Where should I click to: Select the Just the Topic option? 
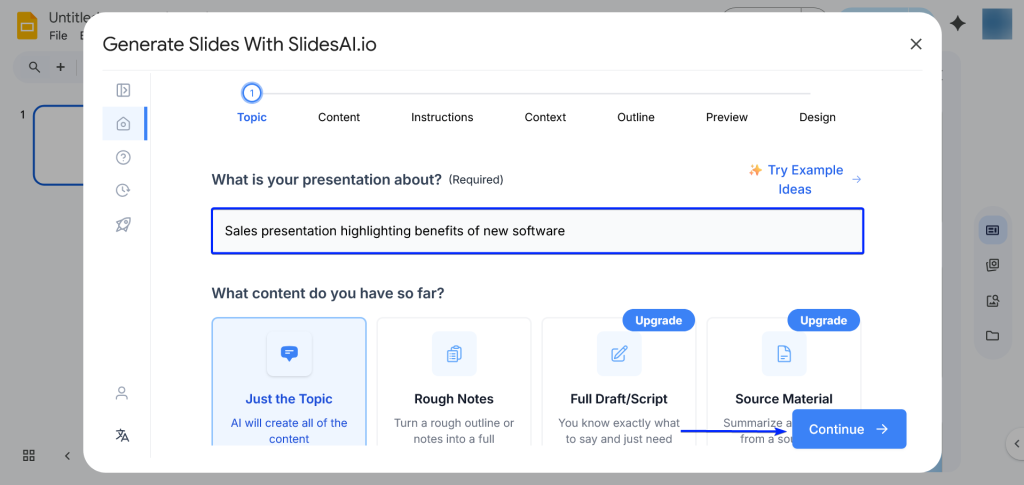(x=289, y=380)
